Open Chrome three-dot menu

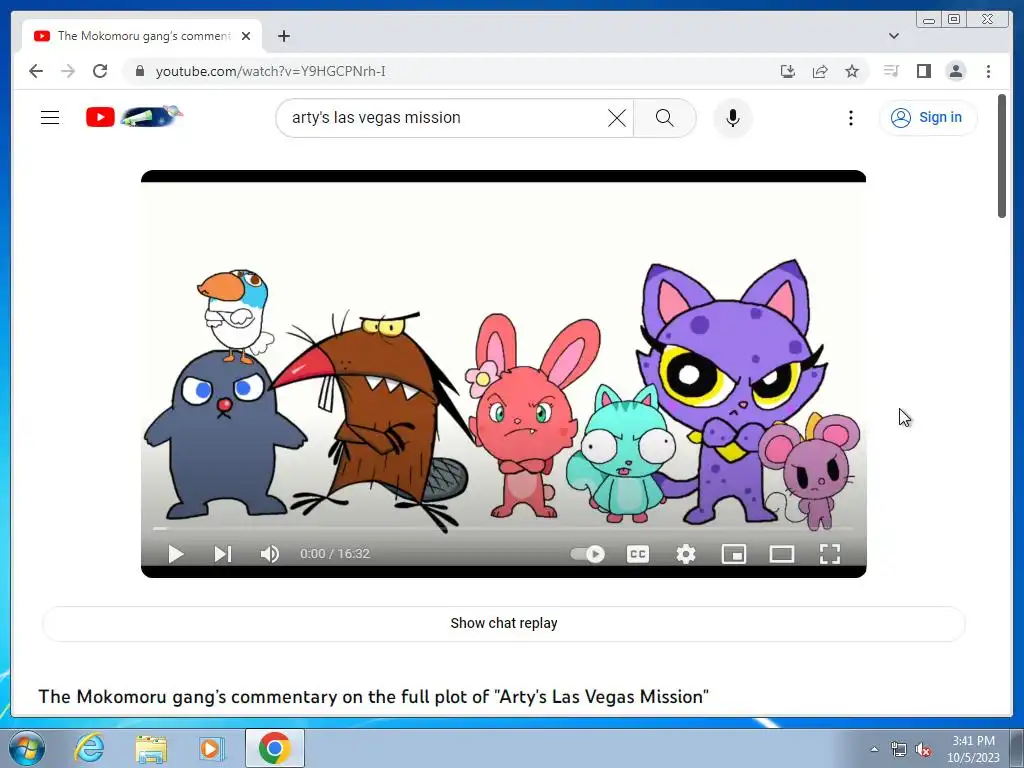click(x=988, y=71)
